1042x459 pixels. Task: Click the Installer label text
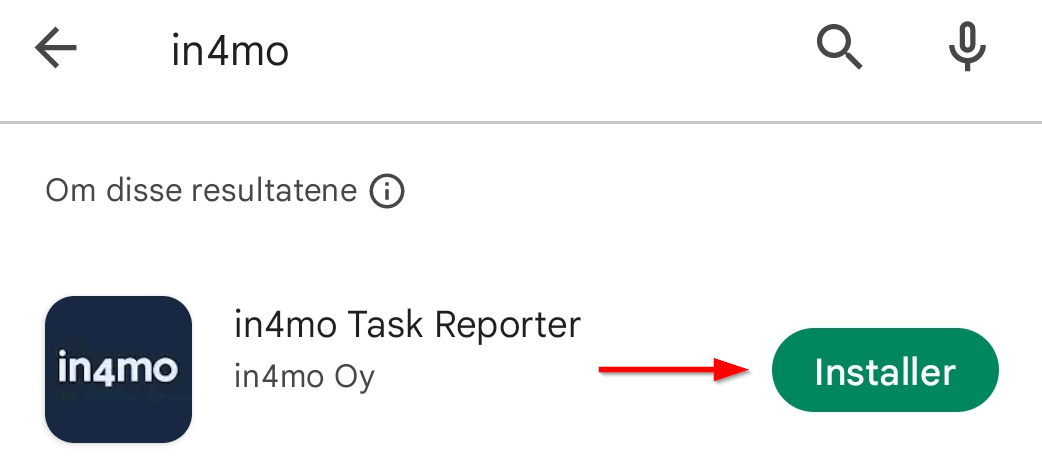pos(885,372)
